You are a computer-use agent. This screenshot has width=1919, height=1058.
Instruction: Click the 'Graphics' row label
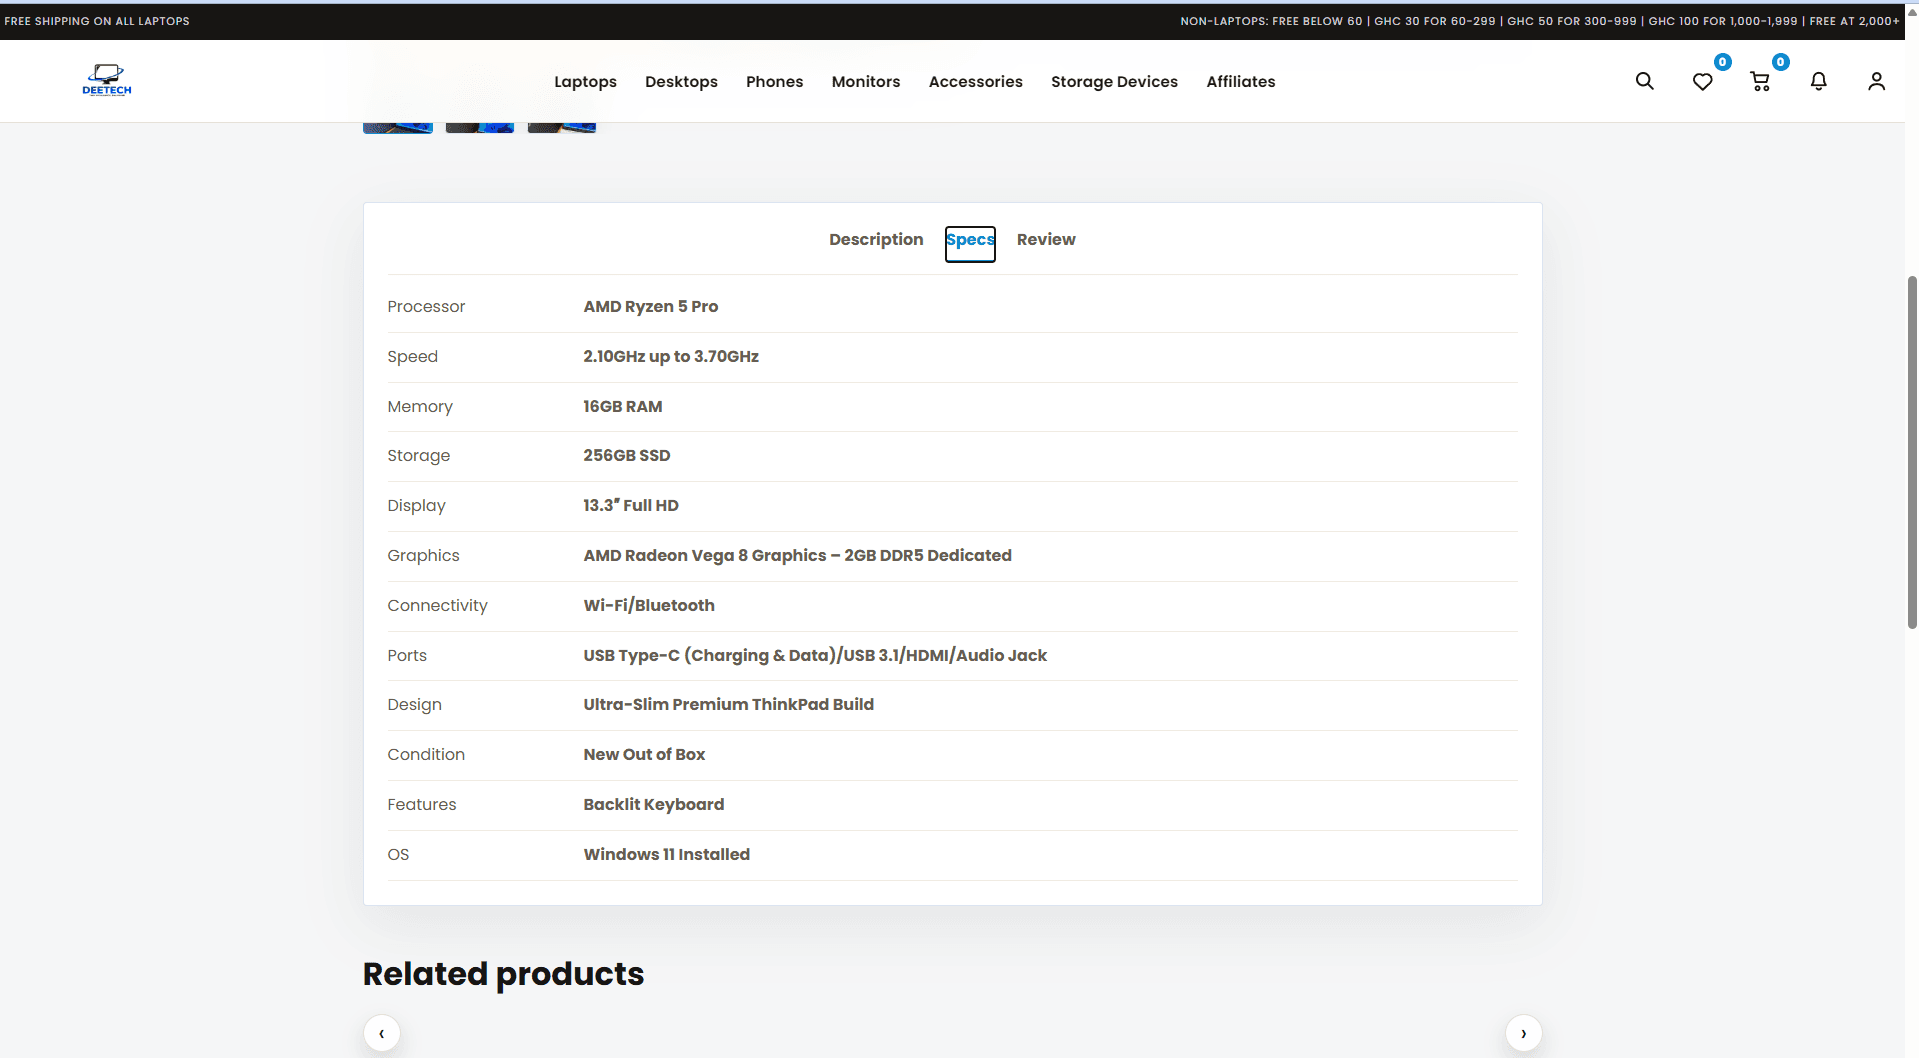coord(424,555)
